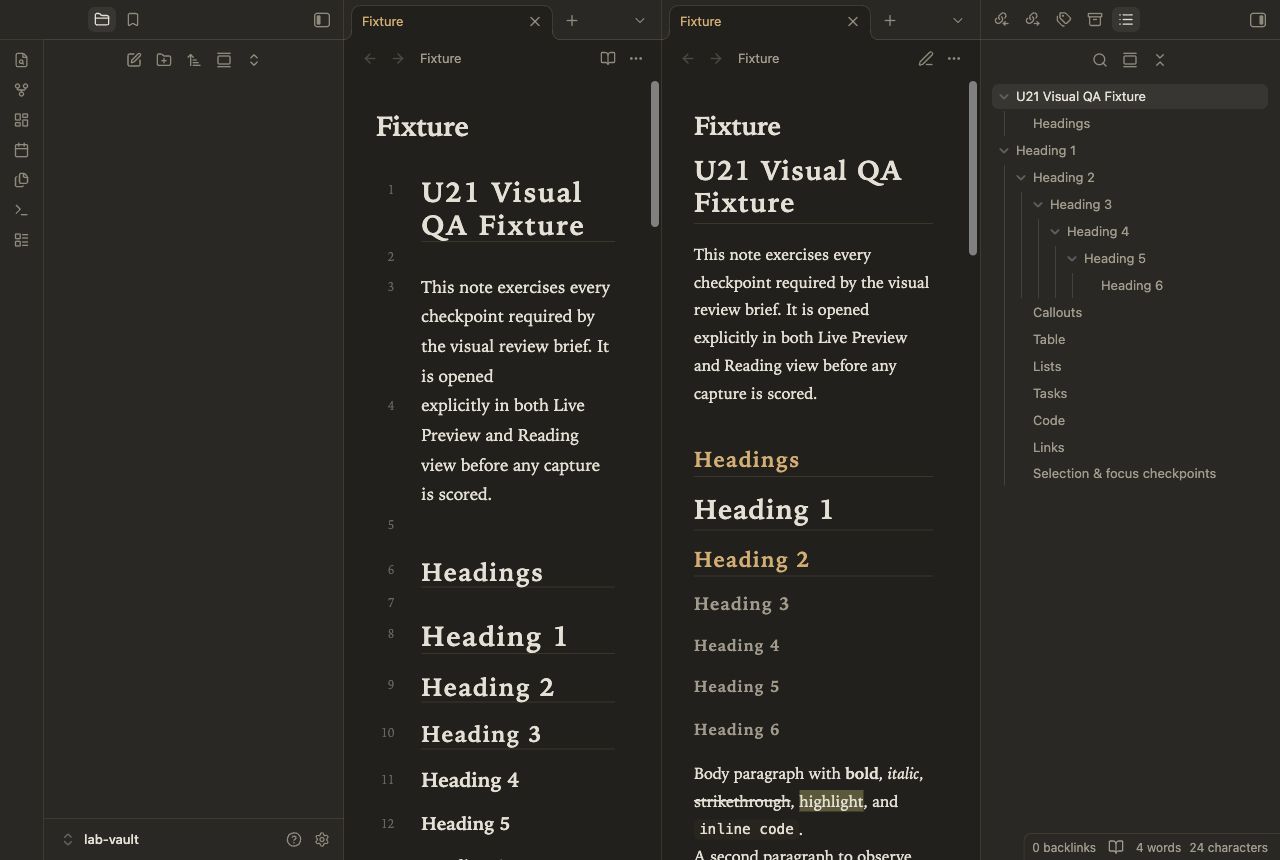Open more options in the reading pane
Viewport: 1280px width, 860px height.
954,59
